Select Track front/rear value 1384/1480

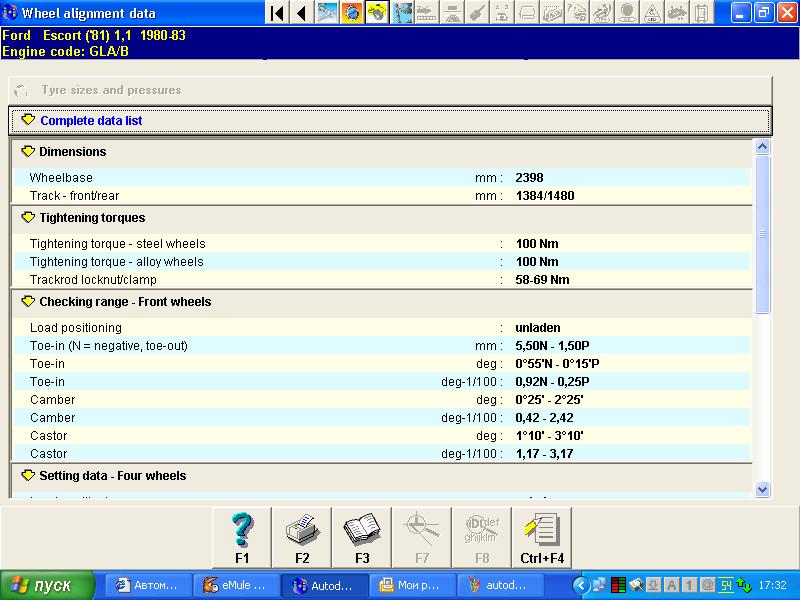point(545,195)
